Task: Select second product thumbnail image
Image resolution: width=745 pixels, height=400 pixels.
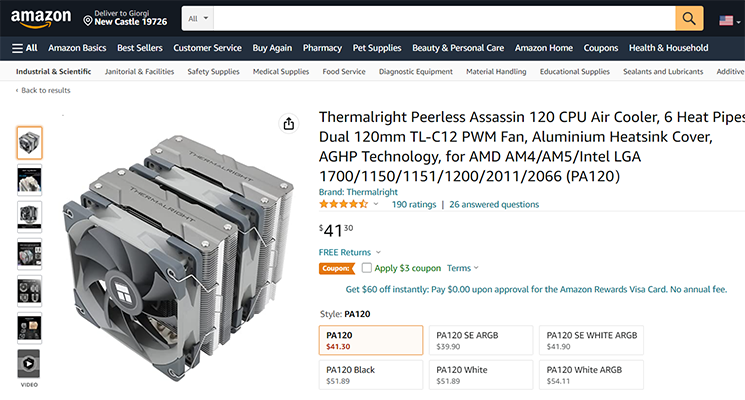Action: (29, 180)
